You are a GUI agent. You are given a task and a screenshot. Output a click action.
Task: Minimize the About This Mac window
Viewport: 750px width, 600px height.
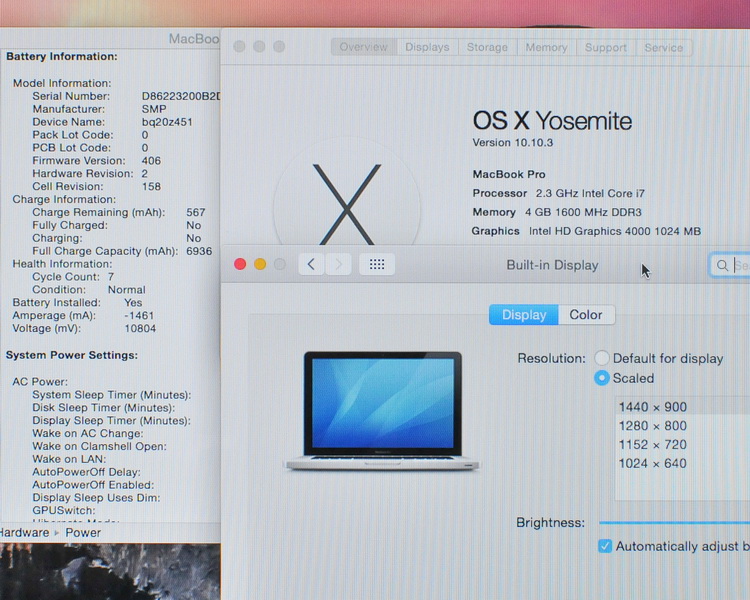tap(259, 46)
